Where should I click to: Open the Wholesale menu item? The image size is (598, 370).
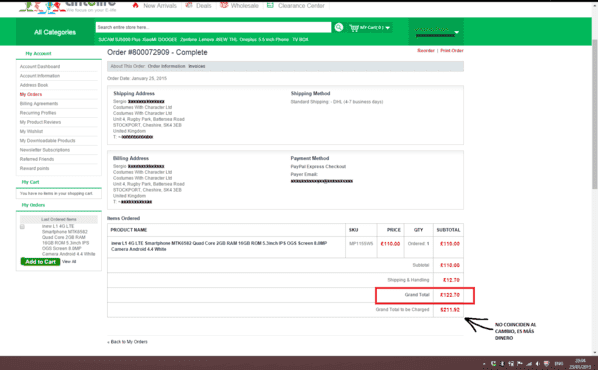pyautogui.click(x=245, y=6)
